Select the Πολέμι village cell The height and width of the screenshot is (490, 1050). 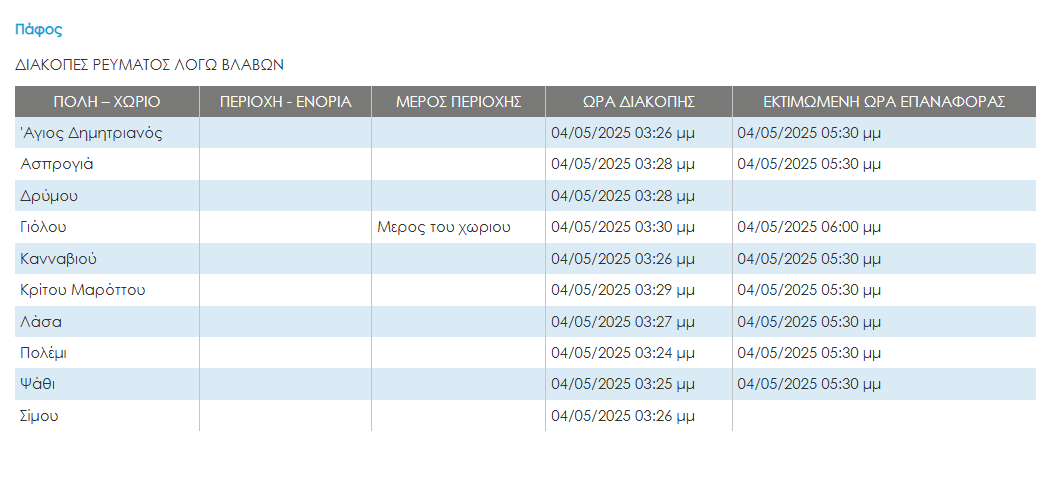pyautogui.click(x=44, y=353)
